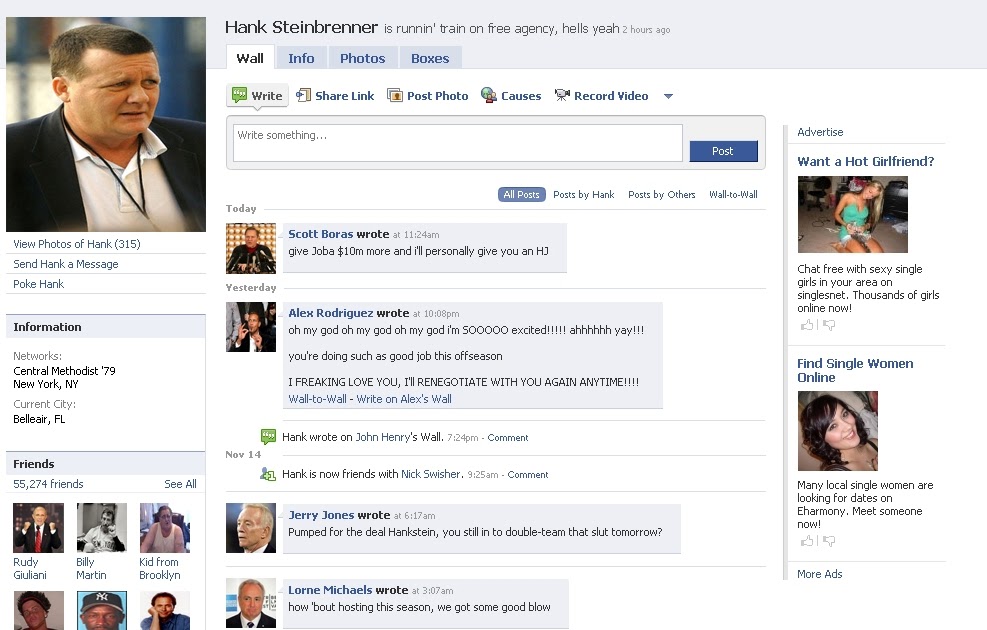Thumbs down the Find Single Women ad
Image resolution: width=987 pixels, height=630 pixels.
829,541
